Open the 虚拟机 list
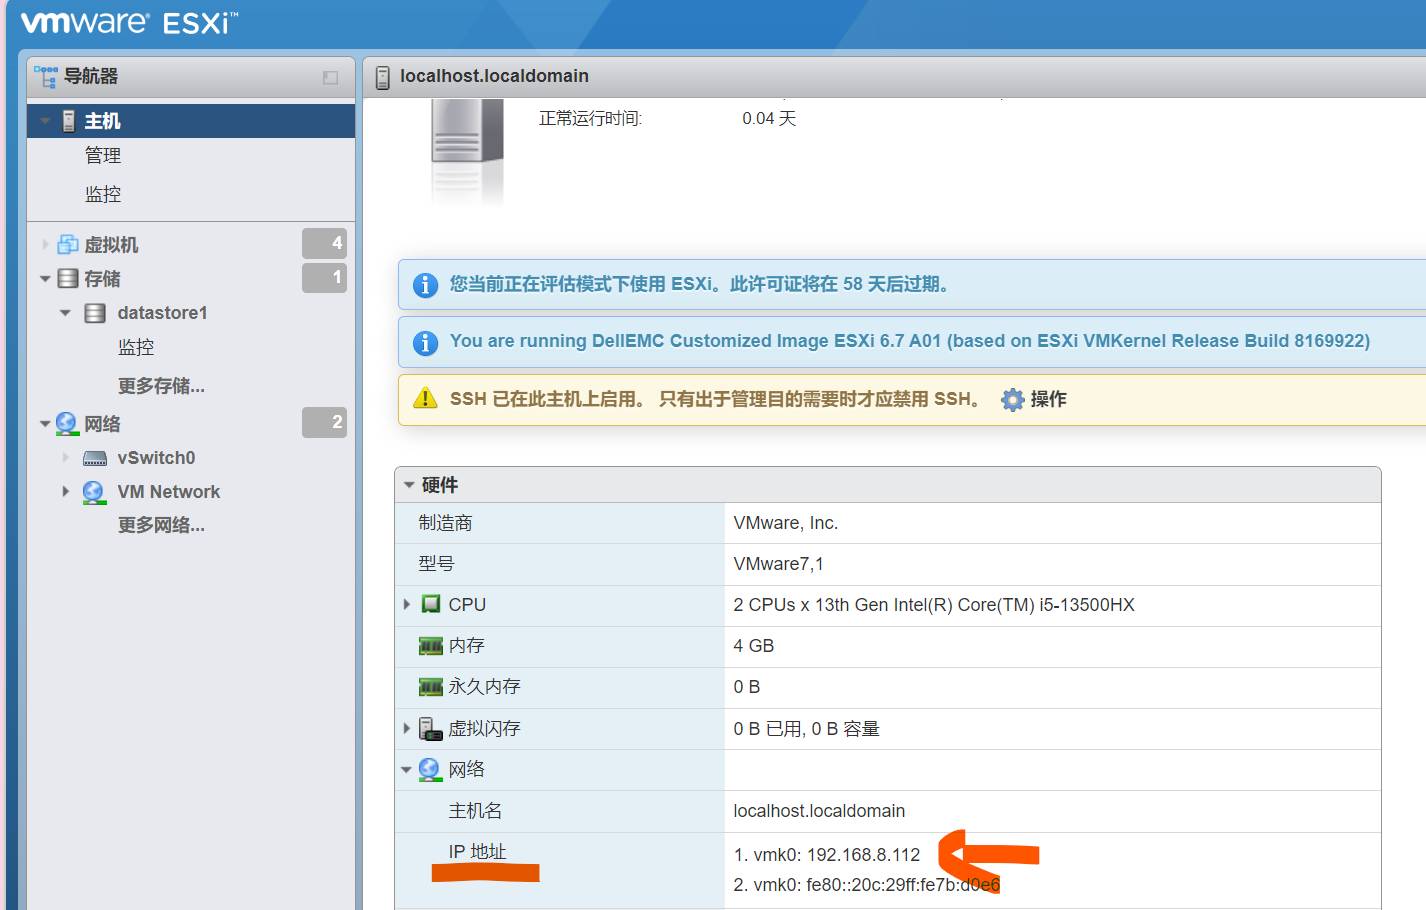The height and width of the screenshot is (910, 1426). pyautogui.click(x=111, y=245)
